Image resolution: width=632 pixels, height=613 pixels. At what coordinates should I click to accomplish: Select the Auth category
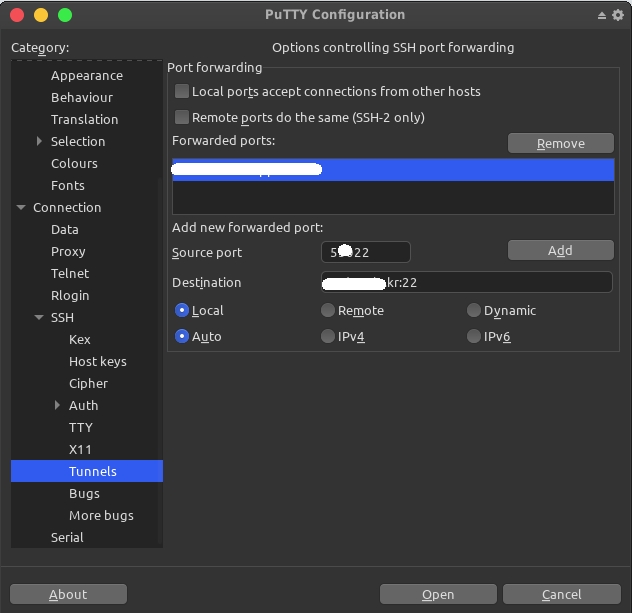point(83,405)
